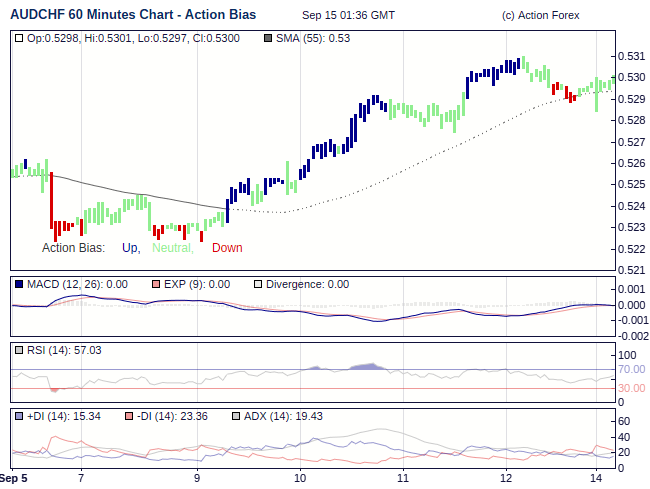
Task: Select the red 'Down' action bias label
Action: [x=227, y=248]
